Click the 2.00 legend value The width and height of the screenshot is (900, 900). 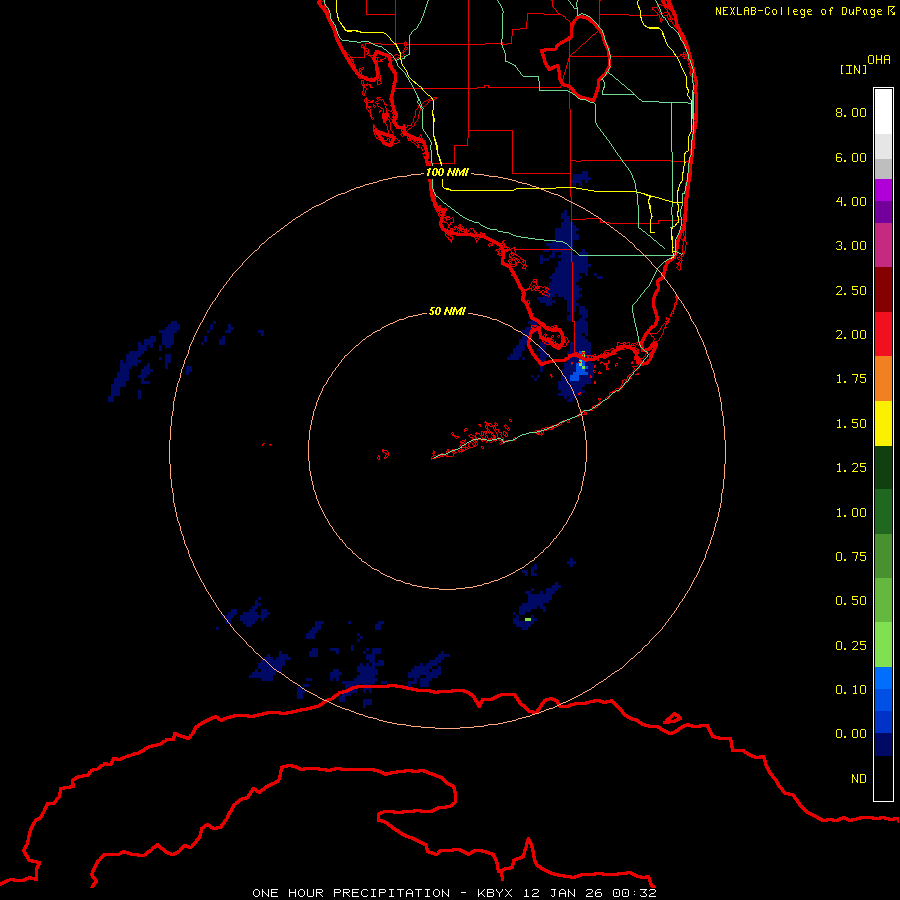(851, 335)
